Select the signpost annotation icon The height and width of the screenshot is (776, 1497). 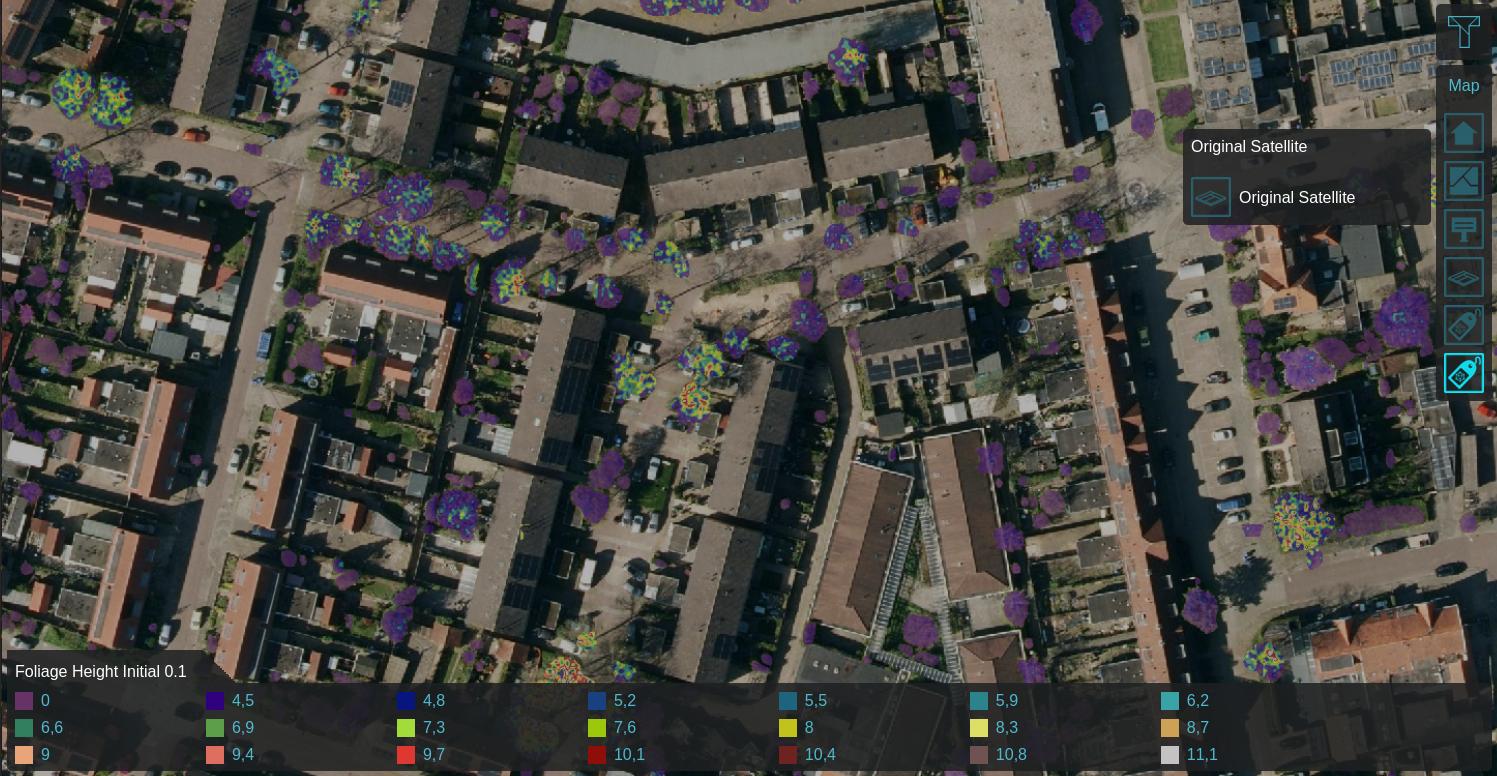pyautogui.click(x=1464, y=228)
